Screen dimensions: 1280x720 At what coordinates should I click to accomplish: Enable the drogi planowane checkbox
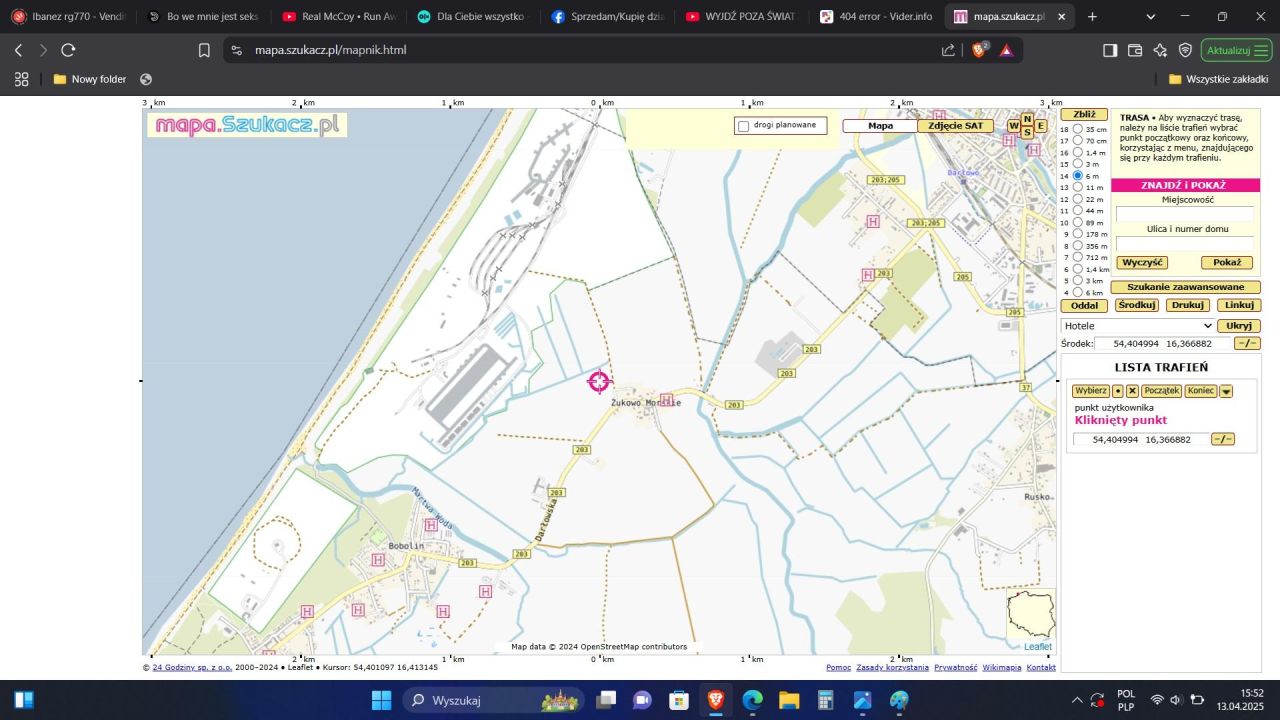point(741,125)
